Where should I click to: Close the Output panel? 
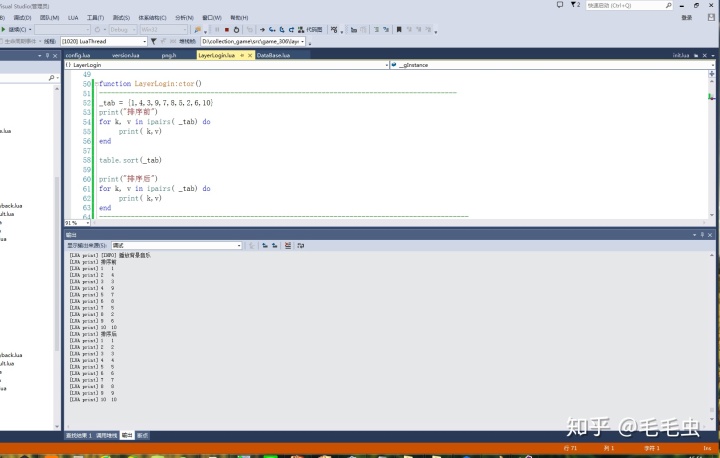[710, 235]
